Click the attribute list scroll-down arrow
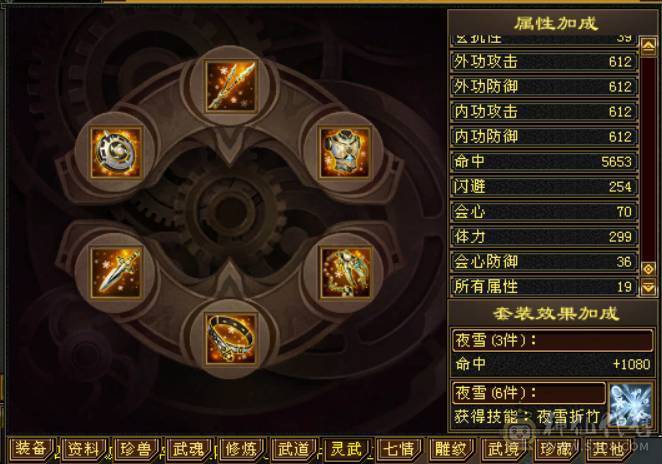This screenshot has height=464, width=662. (x=648, y=287)
